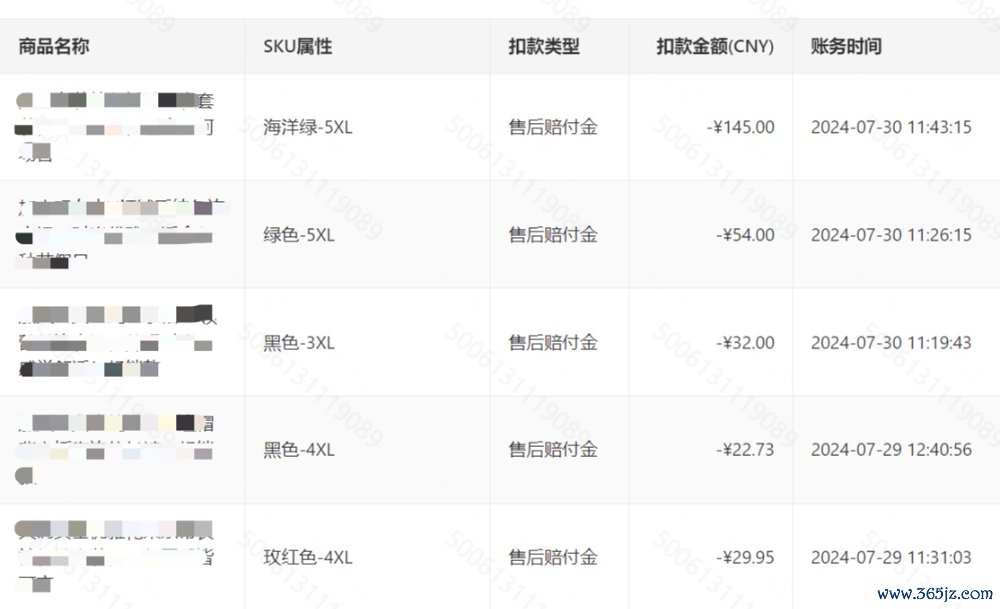Click timestamp 2024-07-30 11:43:15
This screenshot has height=609, width=1000.
coord(891,128)
